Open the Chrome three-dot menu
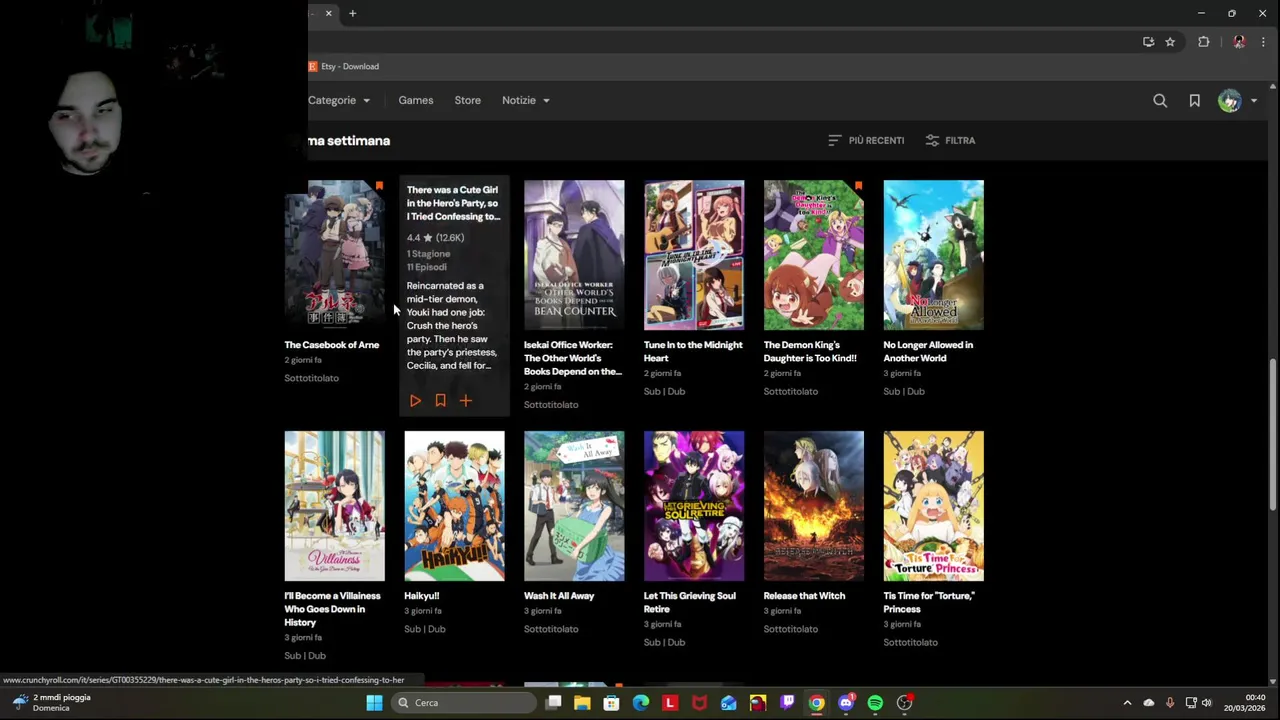1280x720 pixels. click(x=1263, y=42)
